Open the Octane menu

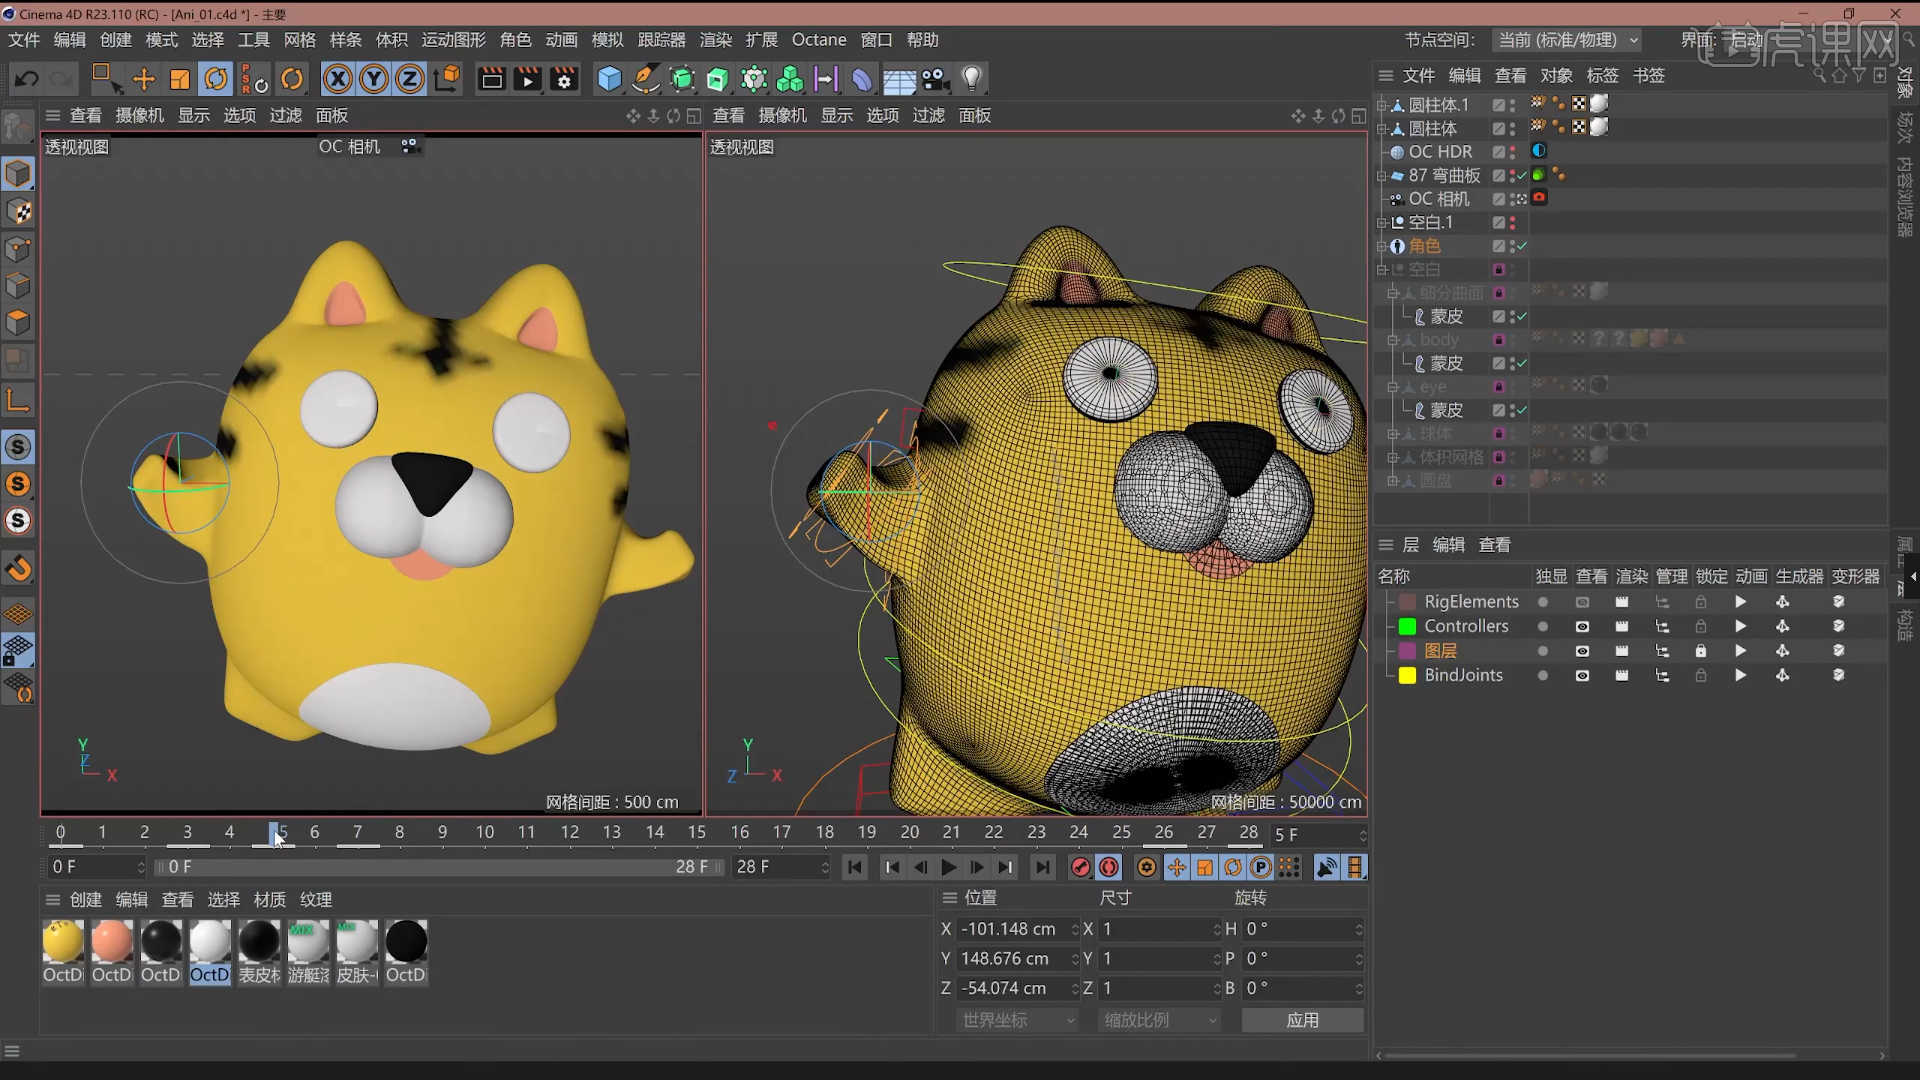tap(818, 39)
